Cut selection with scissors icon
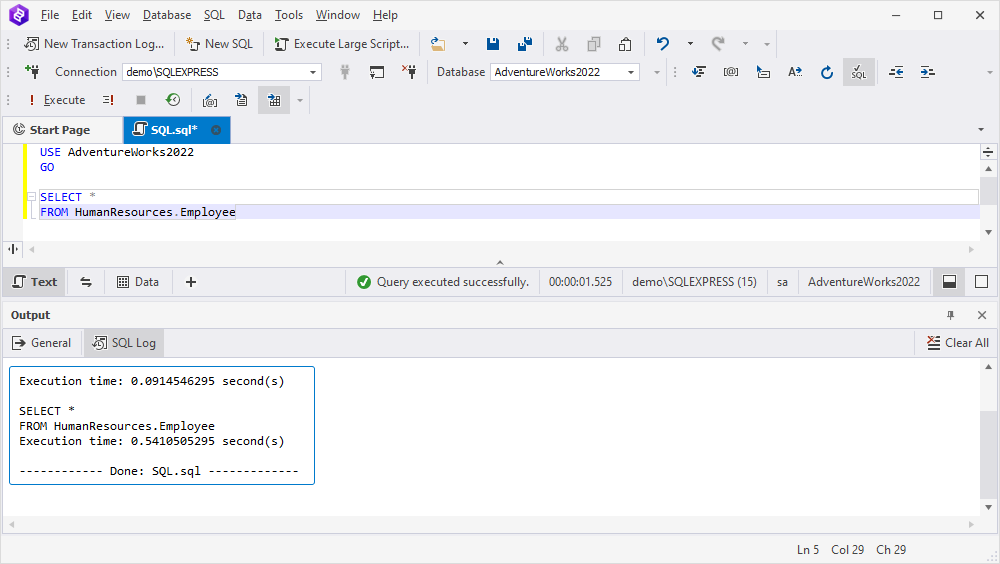 tap(561, 44)
